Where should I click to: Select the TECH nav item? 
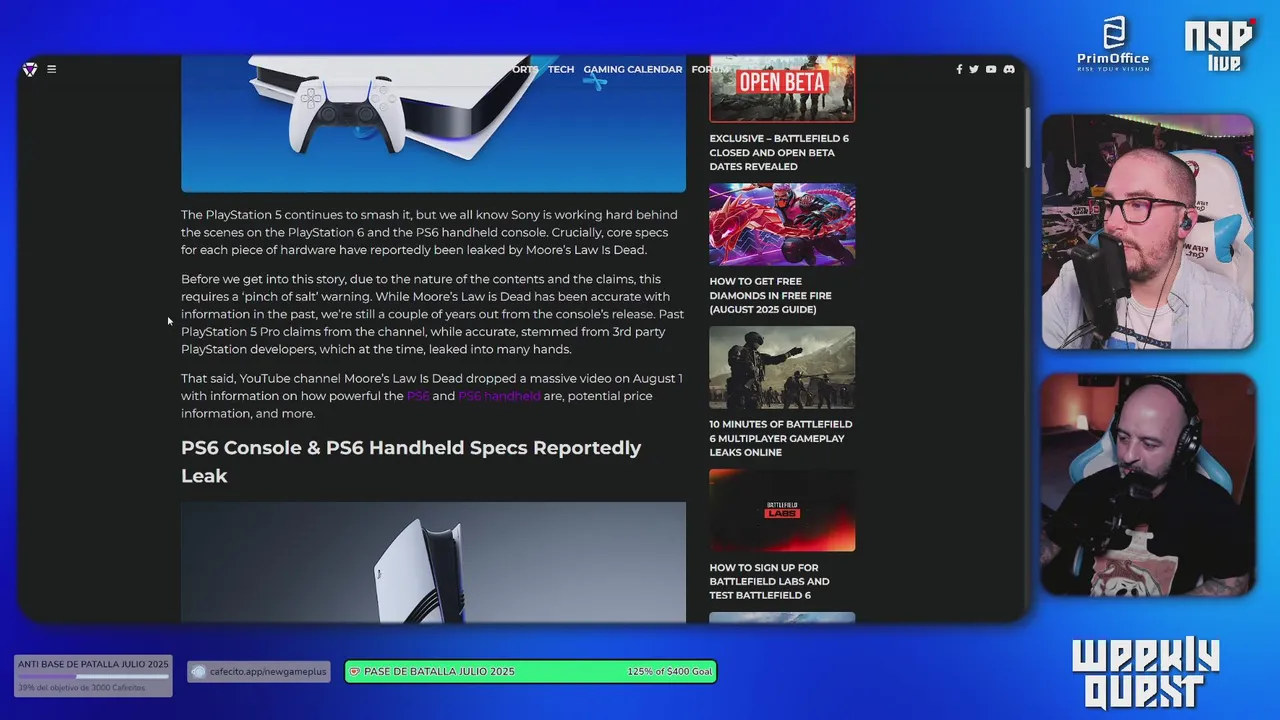click(x=561, y=69)
